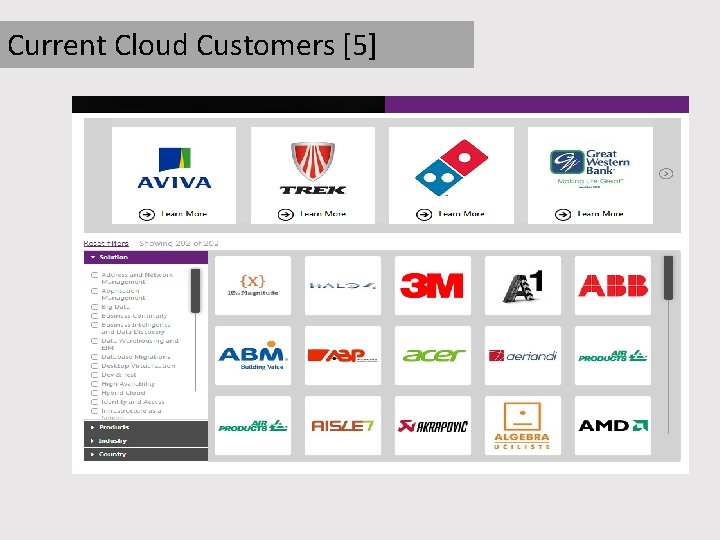
Task: Check Address and Network Management filter
Action: pyautogui.click(x=95, y=275)
